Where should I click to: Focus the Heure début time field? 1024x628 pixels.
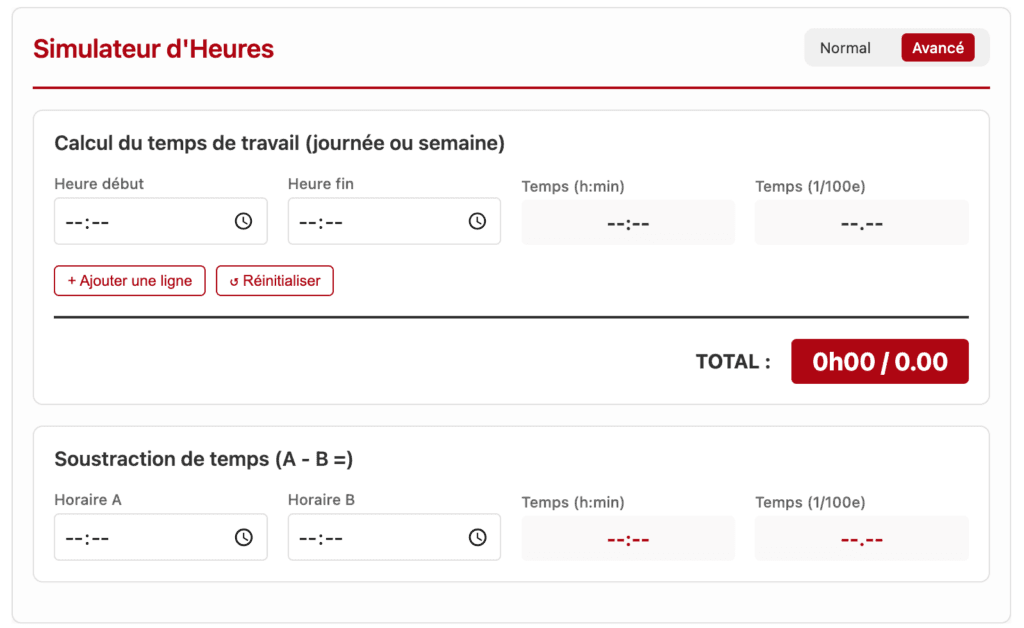point(140,221)
